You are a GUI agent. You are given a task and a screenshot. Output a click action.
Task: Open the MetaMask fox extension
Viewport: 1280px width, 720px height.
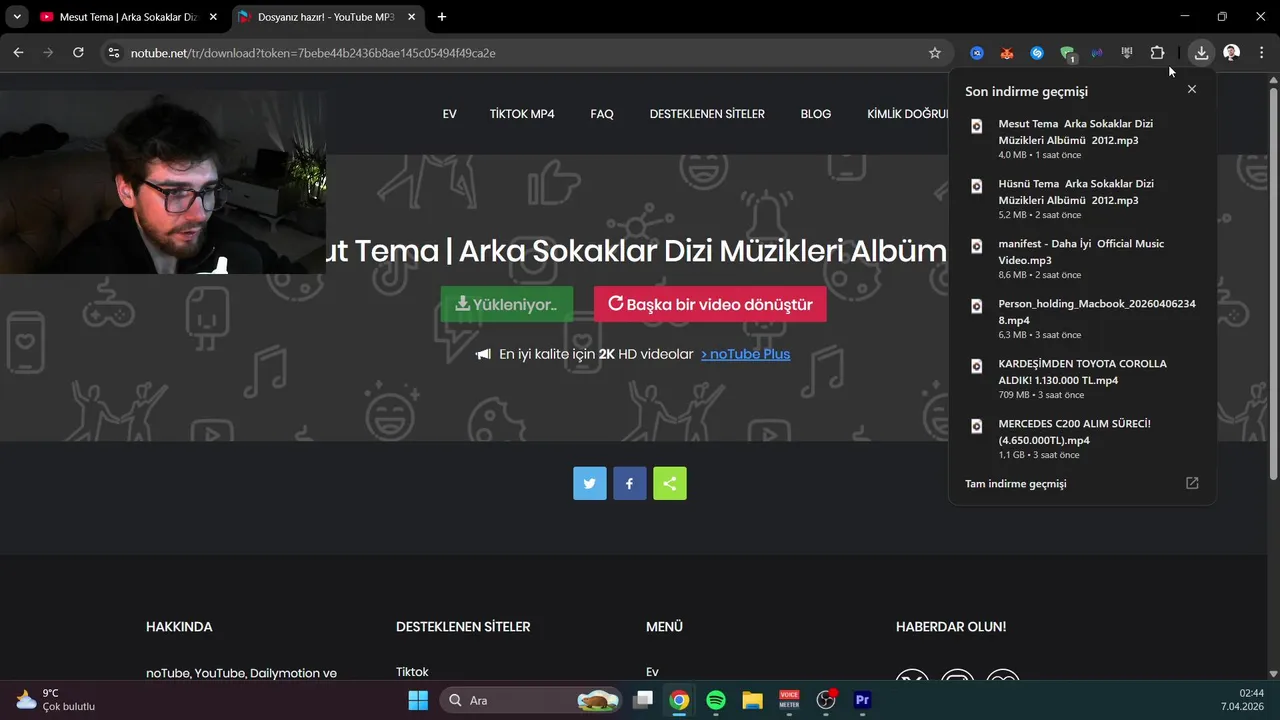point(1007,53)
